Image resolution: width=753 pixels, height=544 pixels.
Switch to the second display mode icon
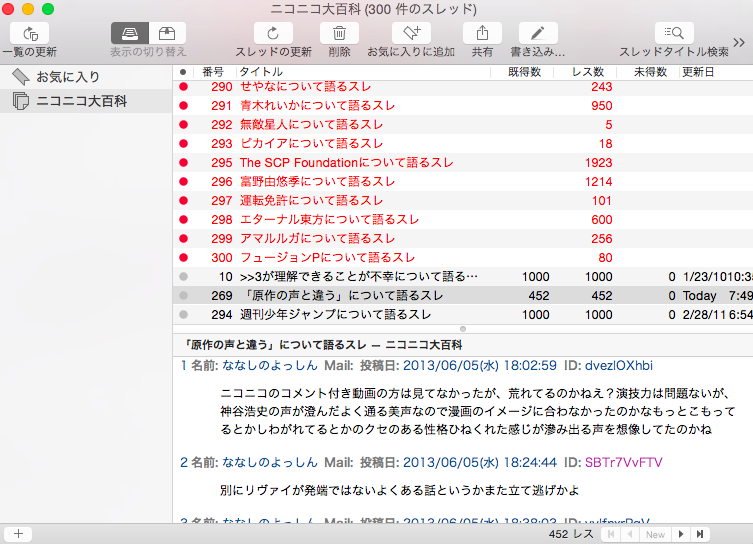(167, 34)
